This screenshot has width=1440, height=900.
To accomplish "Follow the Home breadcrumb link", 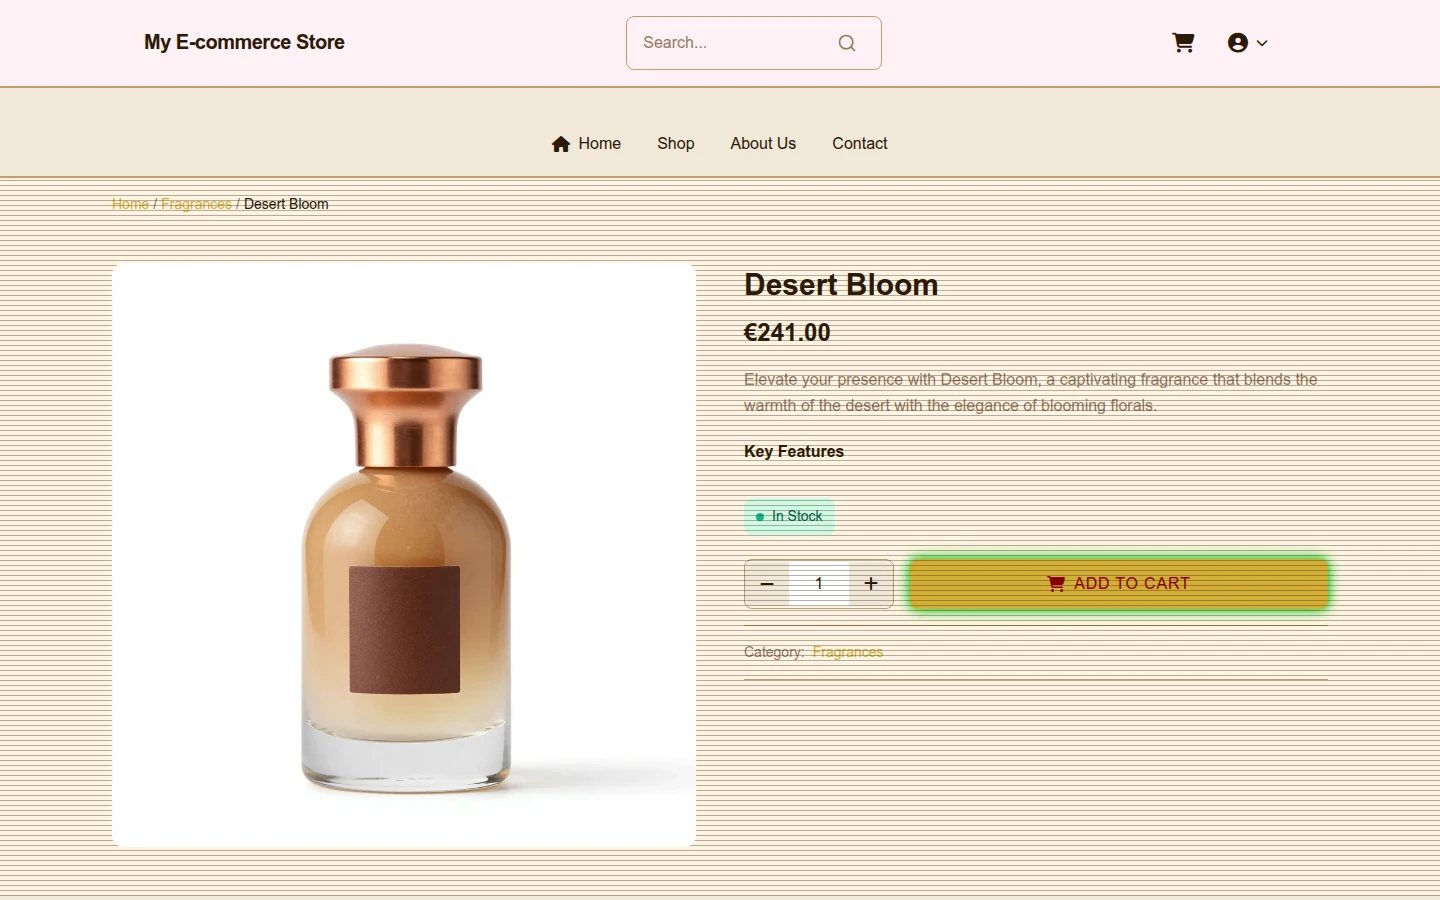I will coord(130,204).
